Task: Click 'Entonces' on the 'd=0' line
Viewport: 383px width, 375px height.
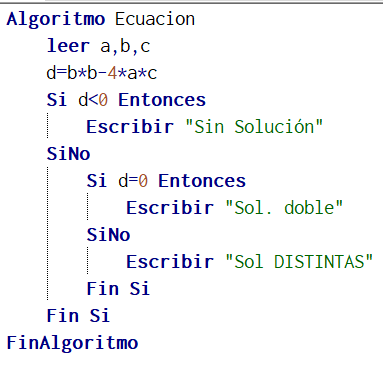Action: click(x=202, y=181)
